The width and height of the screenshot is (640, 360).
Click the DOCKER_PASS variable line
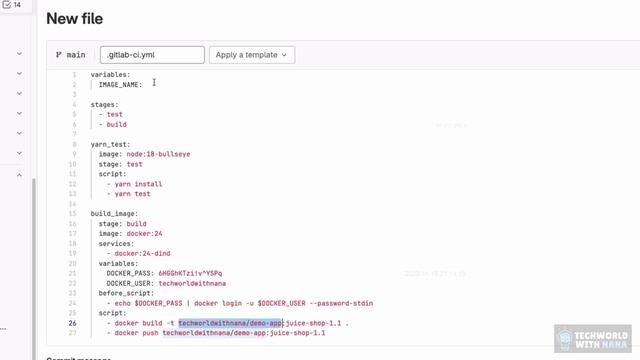[164, 273]
